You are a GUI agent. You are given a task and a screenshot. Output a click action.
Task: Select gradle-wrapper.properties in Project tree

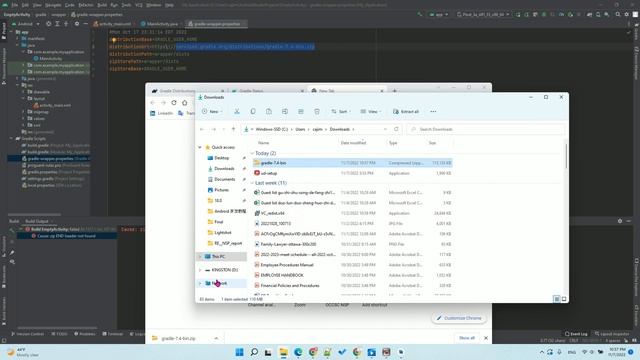tap(51, 158)
